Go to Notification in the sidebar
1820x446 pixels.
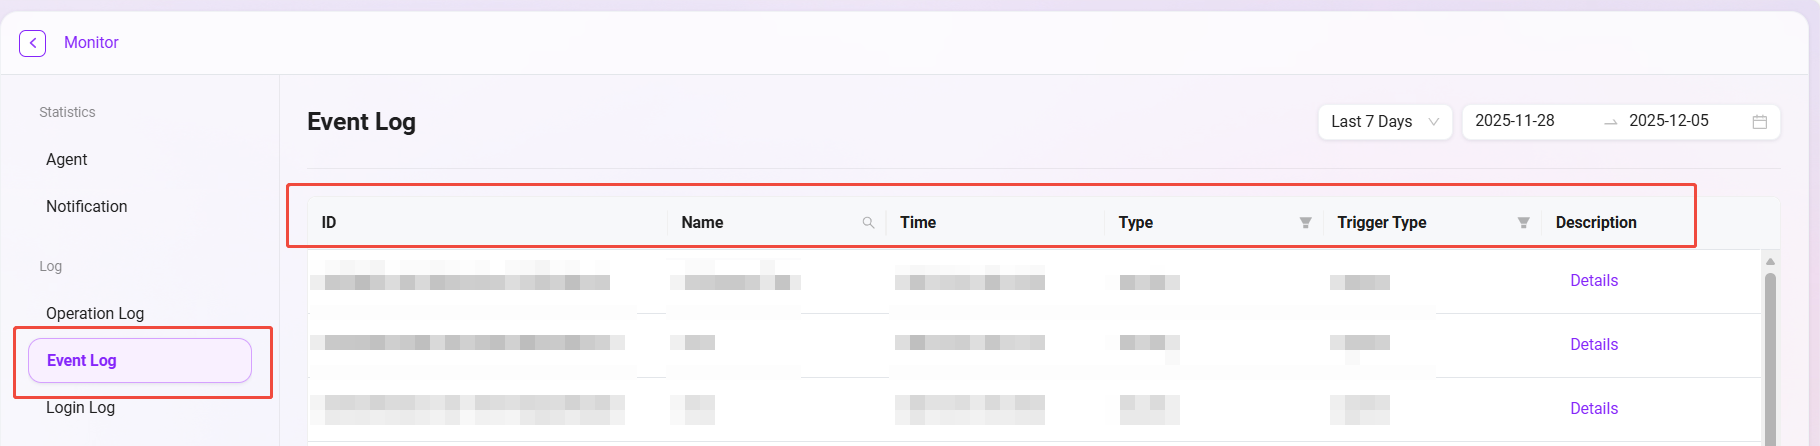[x=87, y=207]
